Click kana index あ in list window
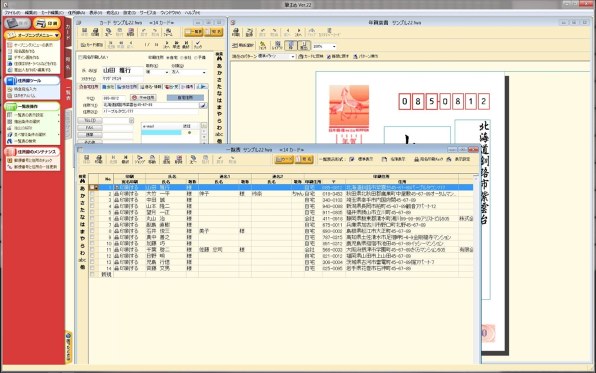The height and width of the screenshot is (373, 596). [x=82, y=189]
